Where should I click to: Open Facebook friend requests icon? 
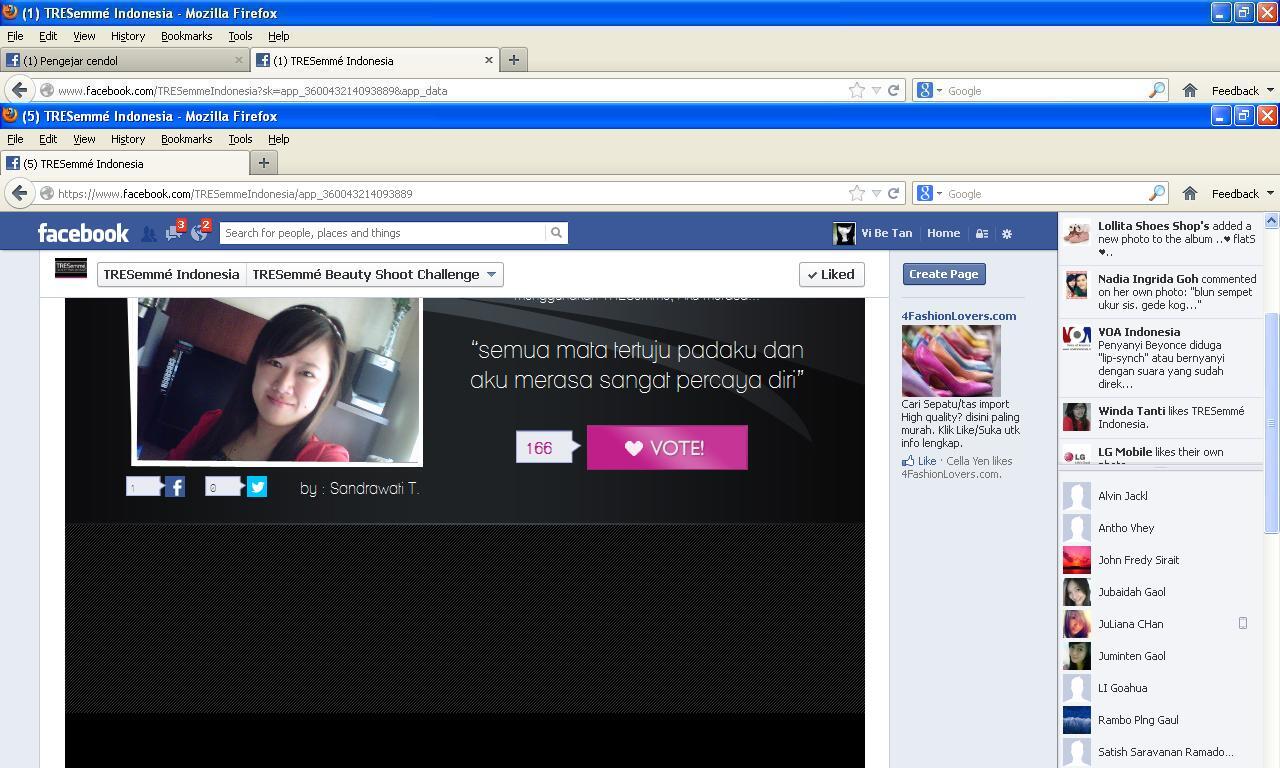pyautogui.click(x=148, y=234)
